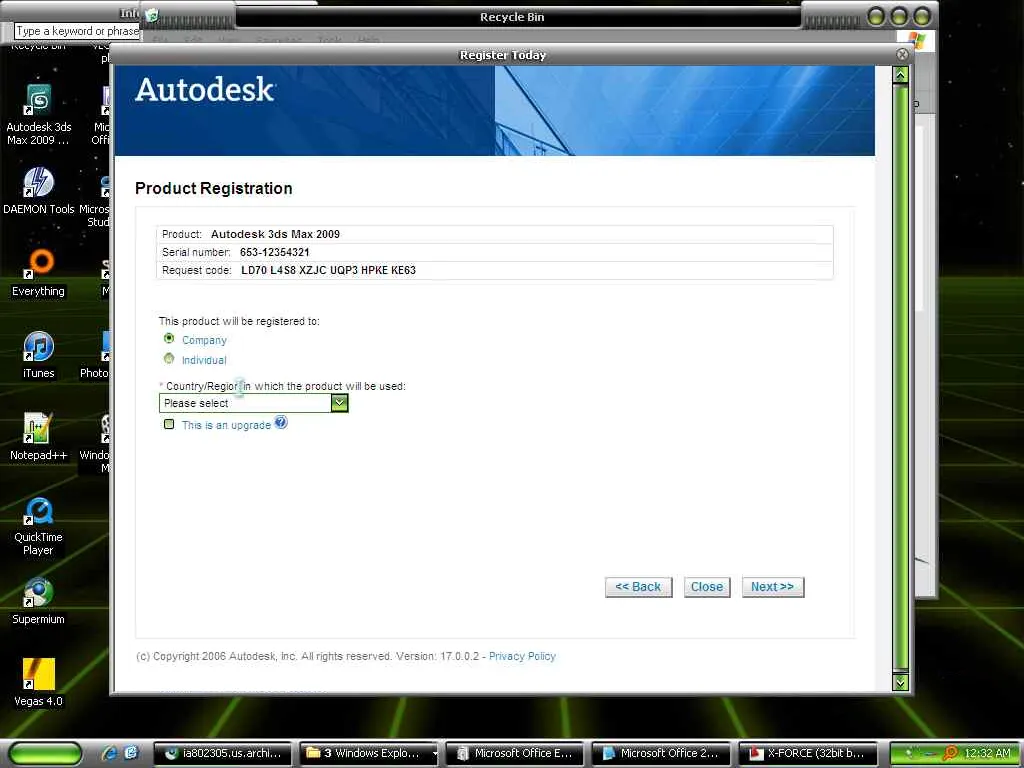Switch to Microsoft Office 2... taskbar item
Viewport: 1024px width, 768px height.
[x=662, y=753]
